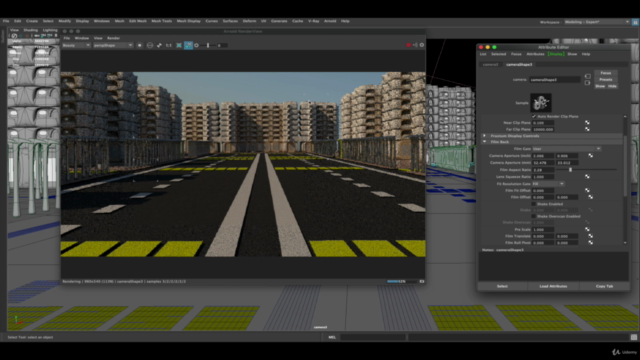This screenshot has height=360, width=640.
Task: Open the Film Gate dropdown
Action: click(567, 149)
